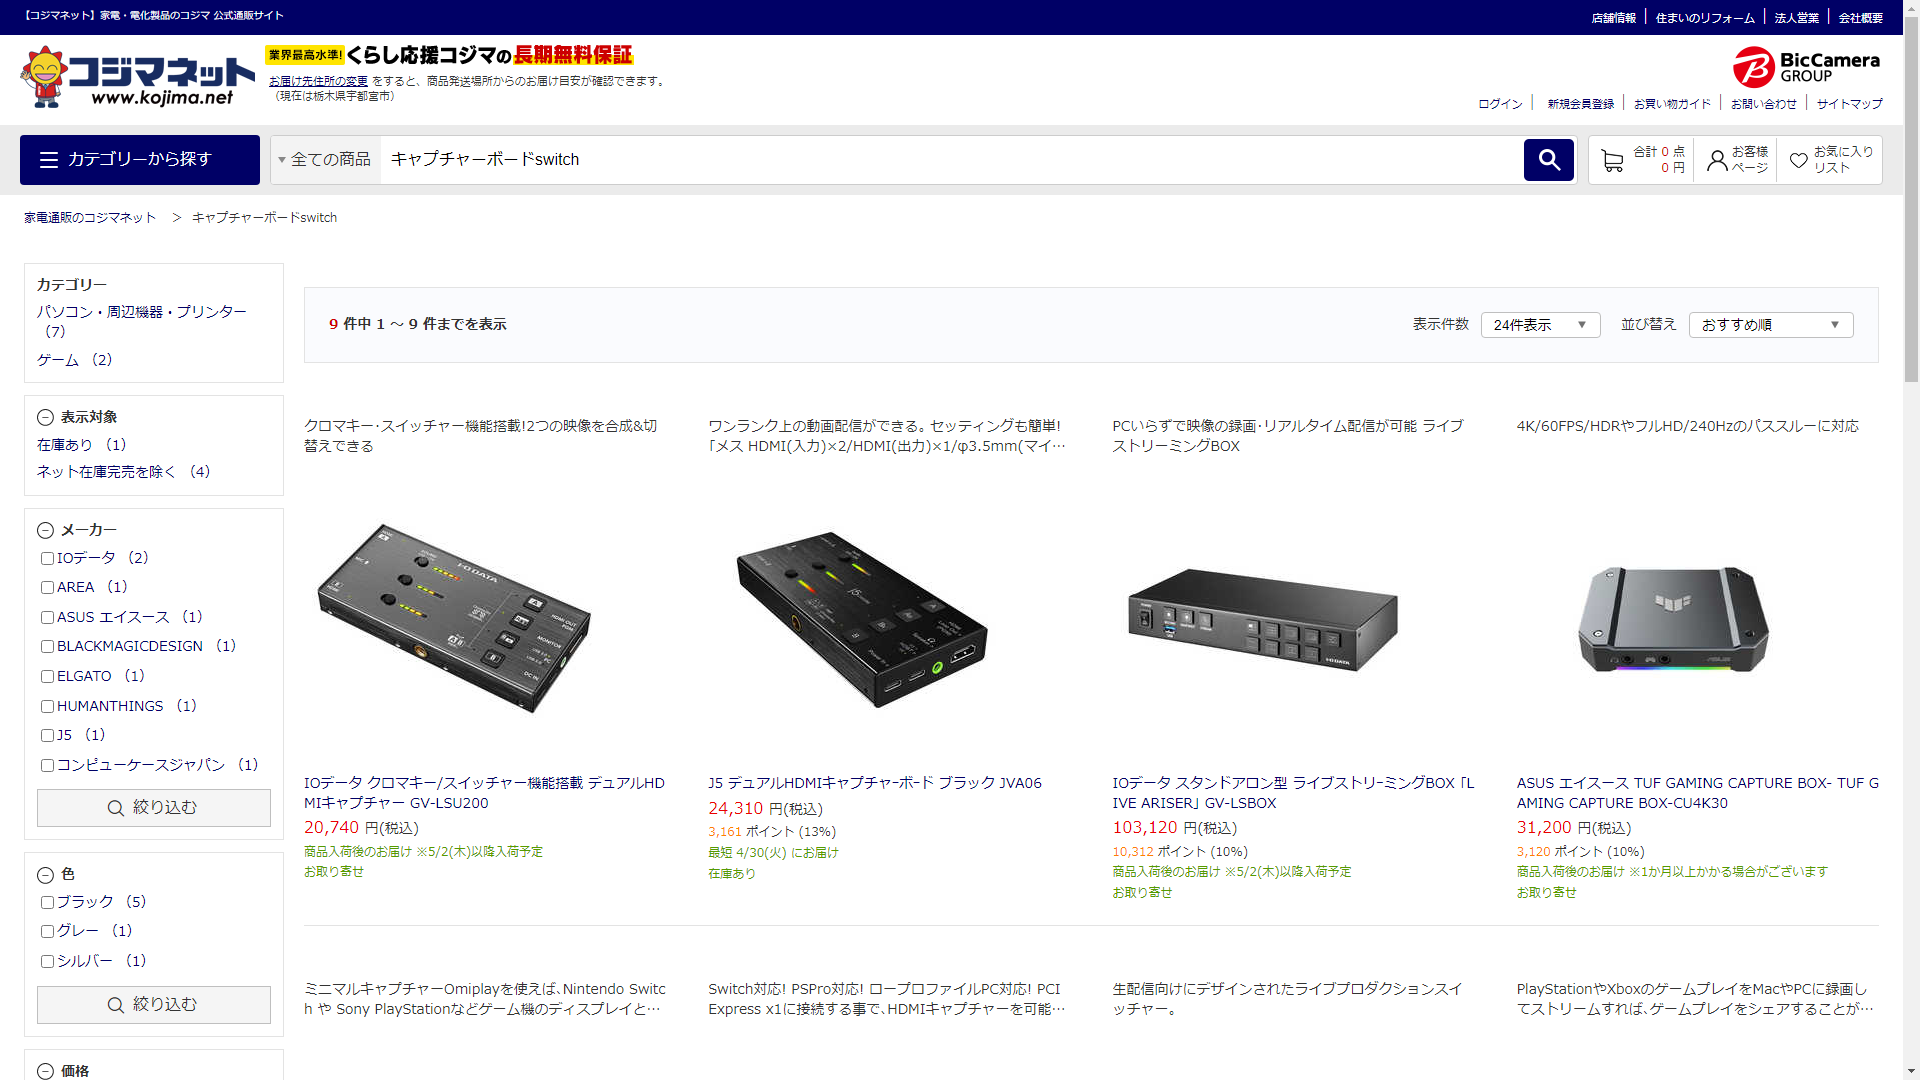This screenshot has height=1080, width=1920.
Task: Open the おすすめ順 sort dropdown
Action: pos(1770,325)
